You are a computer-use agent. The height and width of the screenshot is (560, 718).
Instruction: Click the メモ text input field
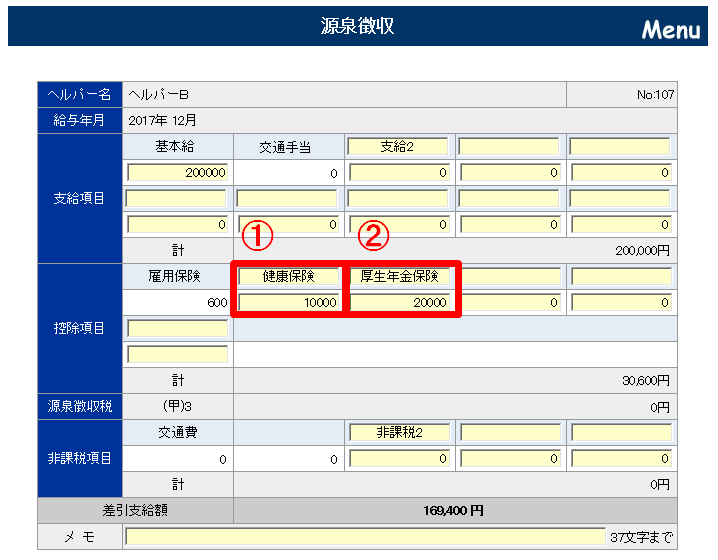coord(364,537)
